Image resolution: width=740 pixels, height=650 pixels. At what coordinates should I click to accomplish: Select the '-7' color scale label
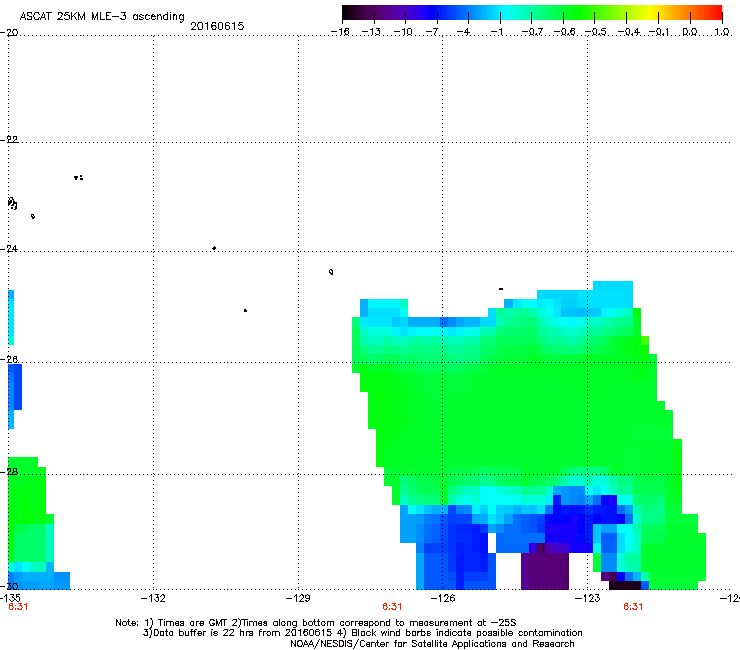434,32
